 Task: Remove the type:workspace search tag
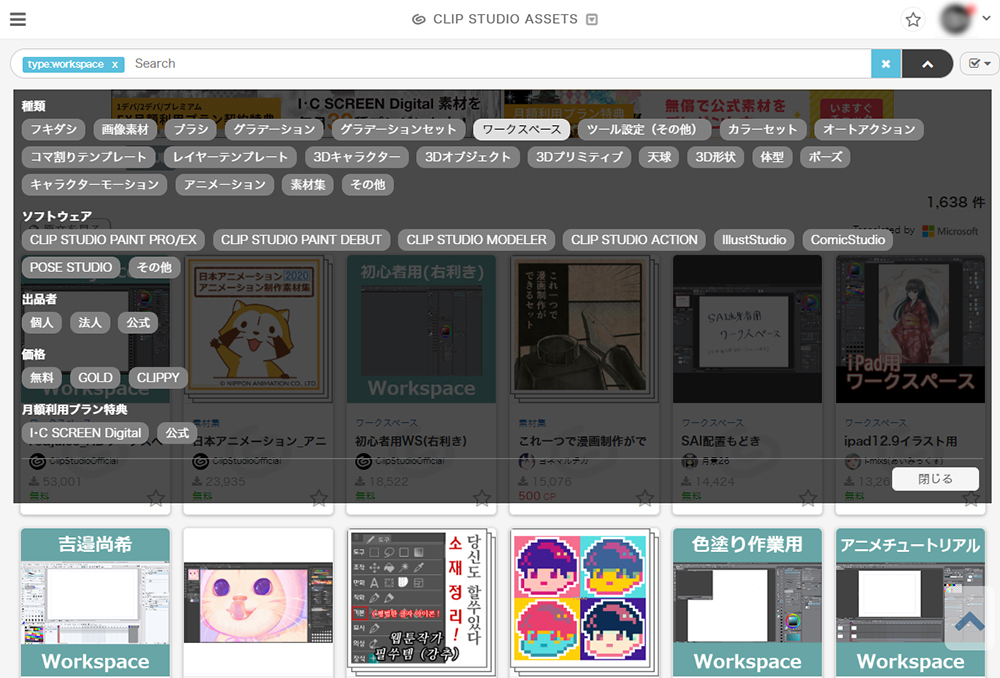pos(115,64)
